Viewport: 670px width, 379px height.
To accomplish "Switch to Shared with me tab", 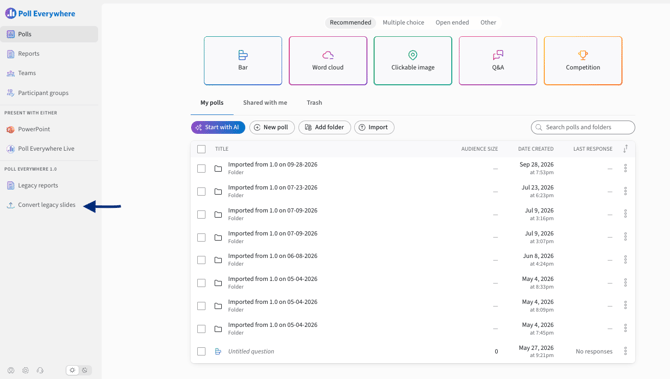I will click(265, 103).
